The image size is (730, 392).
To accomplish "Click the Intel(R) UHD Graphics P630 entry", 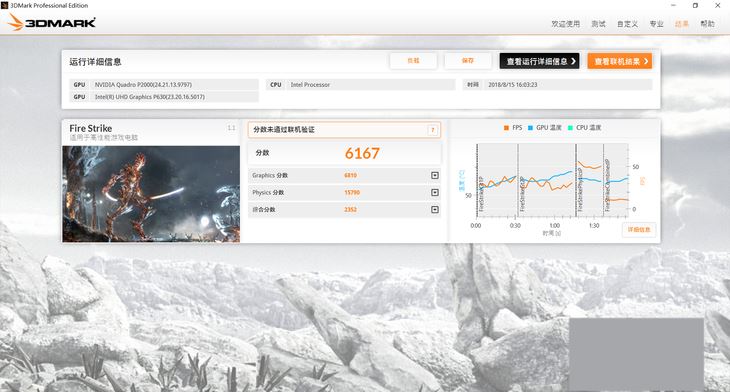I will pyautogui.click(x=164, y=97).
